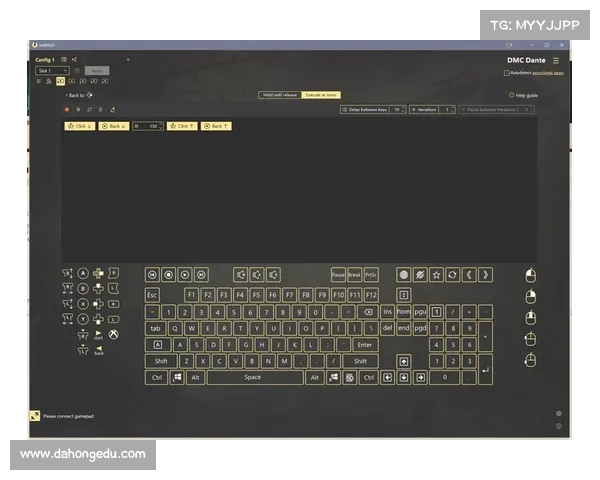The image size is (600, 480).
Task: Select the volume mute key icon
Action: coord(240,274)
